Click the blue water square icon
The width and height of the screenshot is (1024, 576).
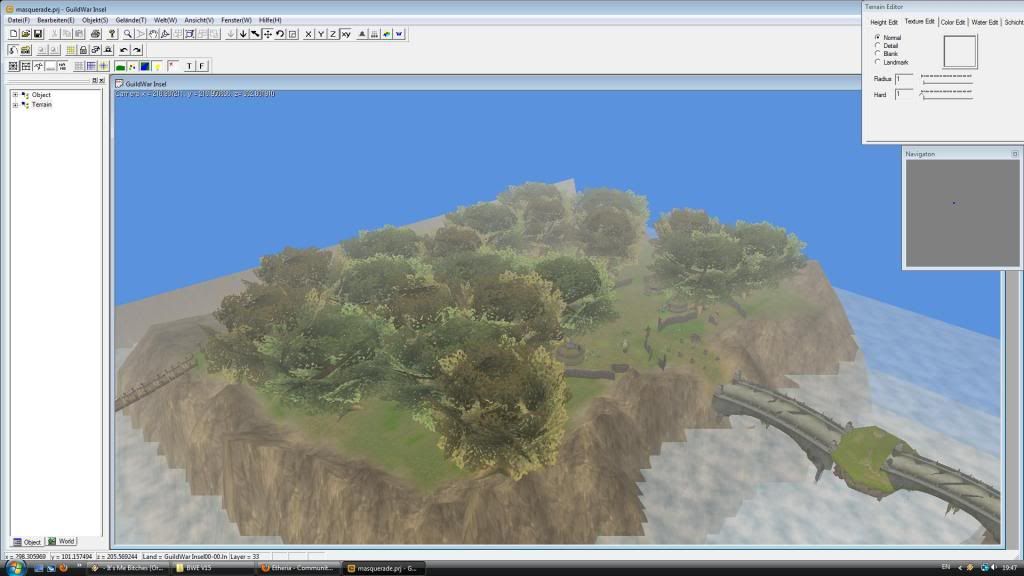pos(145,66)
